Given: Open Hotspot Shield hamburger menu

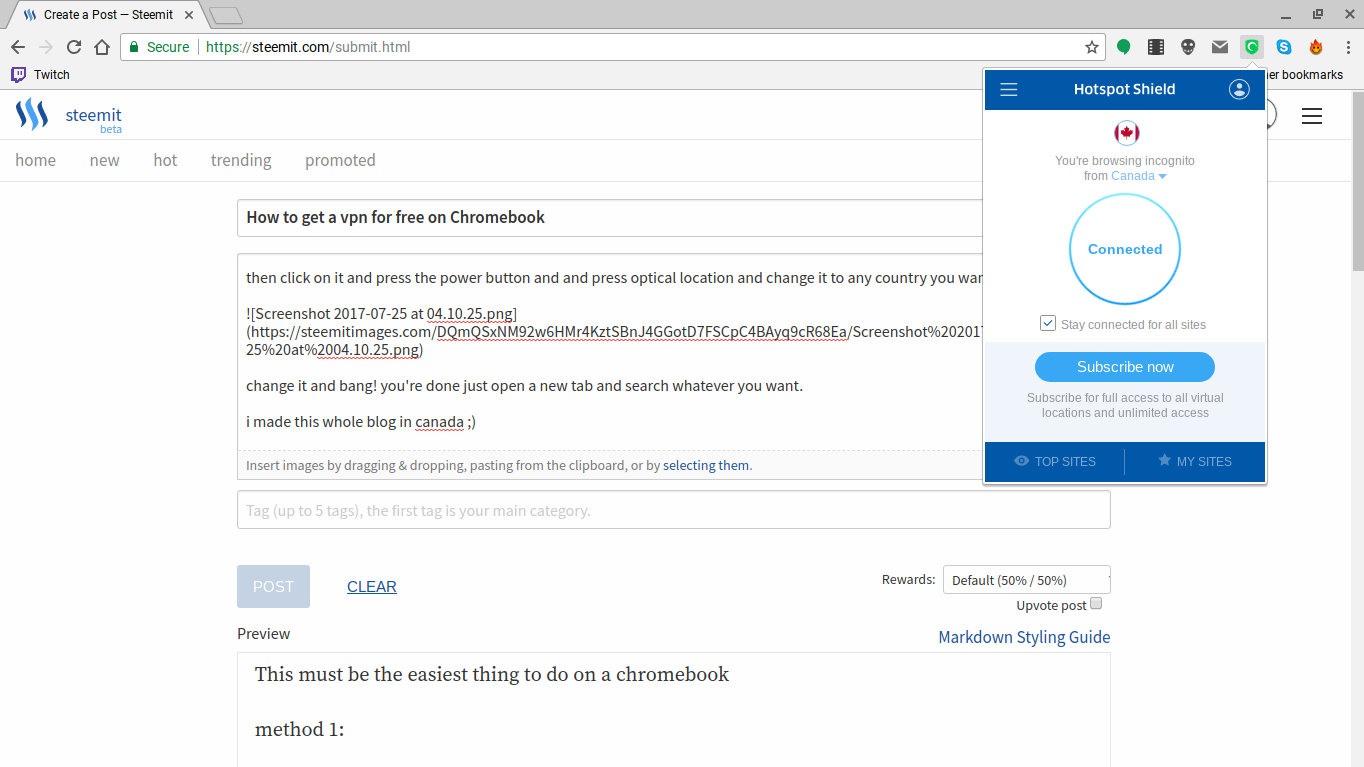Looking at the screenshot, I should (1009, 90).
